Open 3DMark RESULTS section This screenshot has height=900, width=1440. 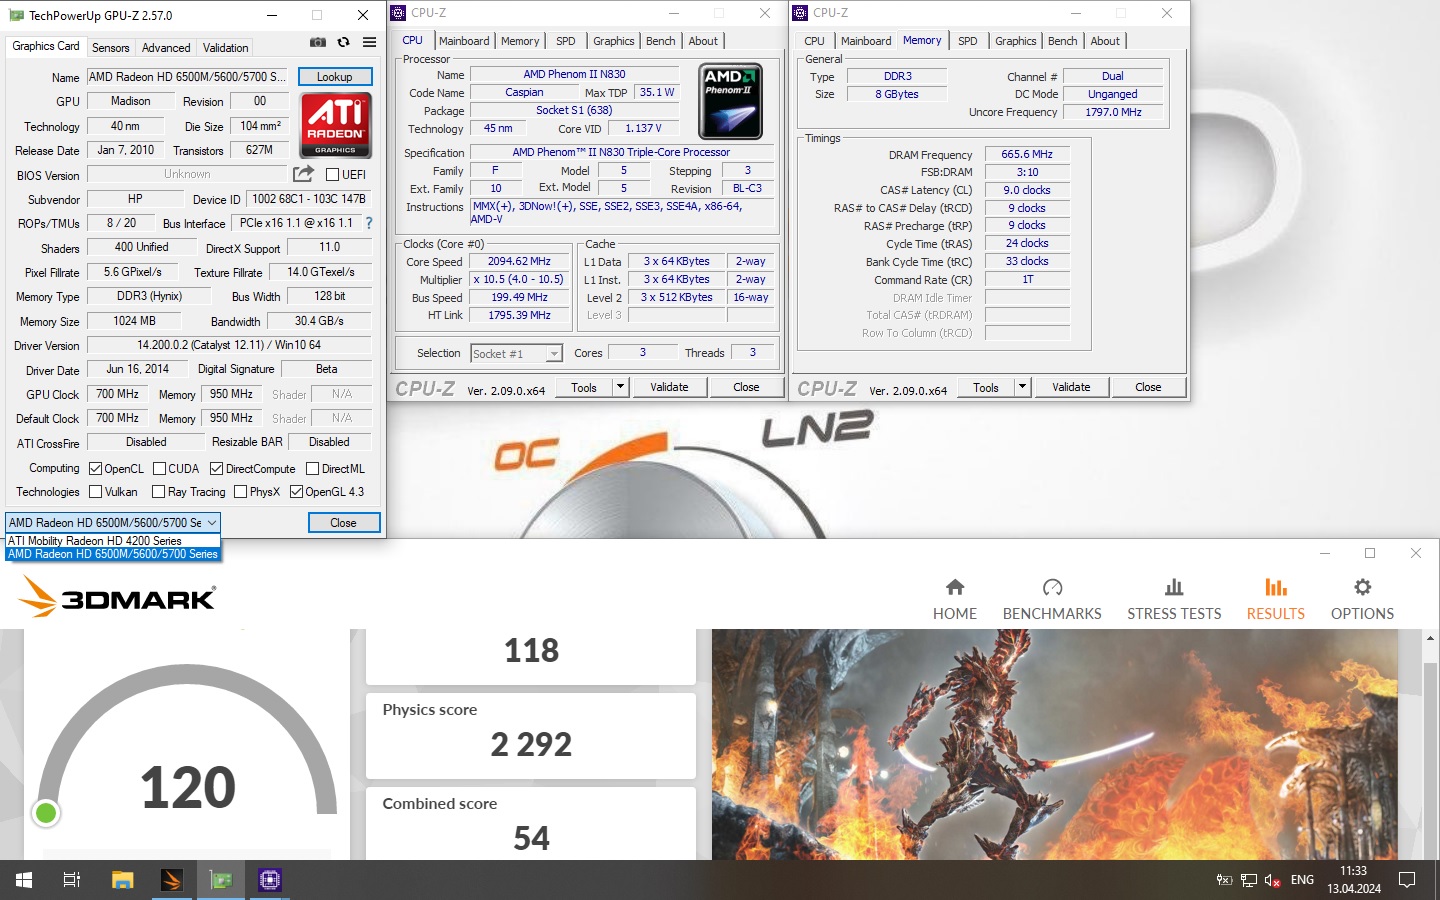point(1275,599)
